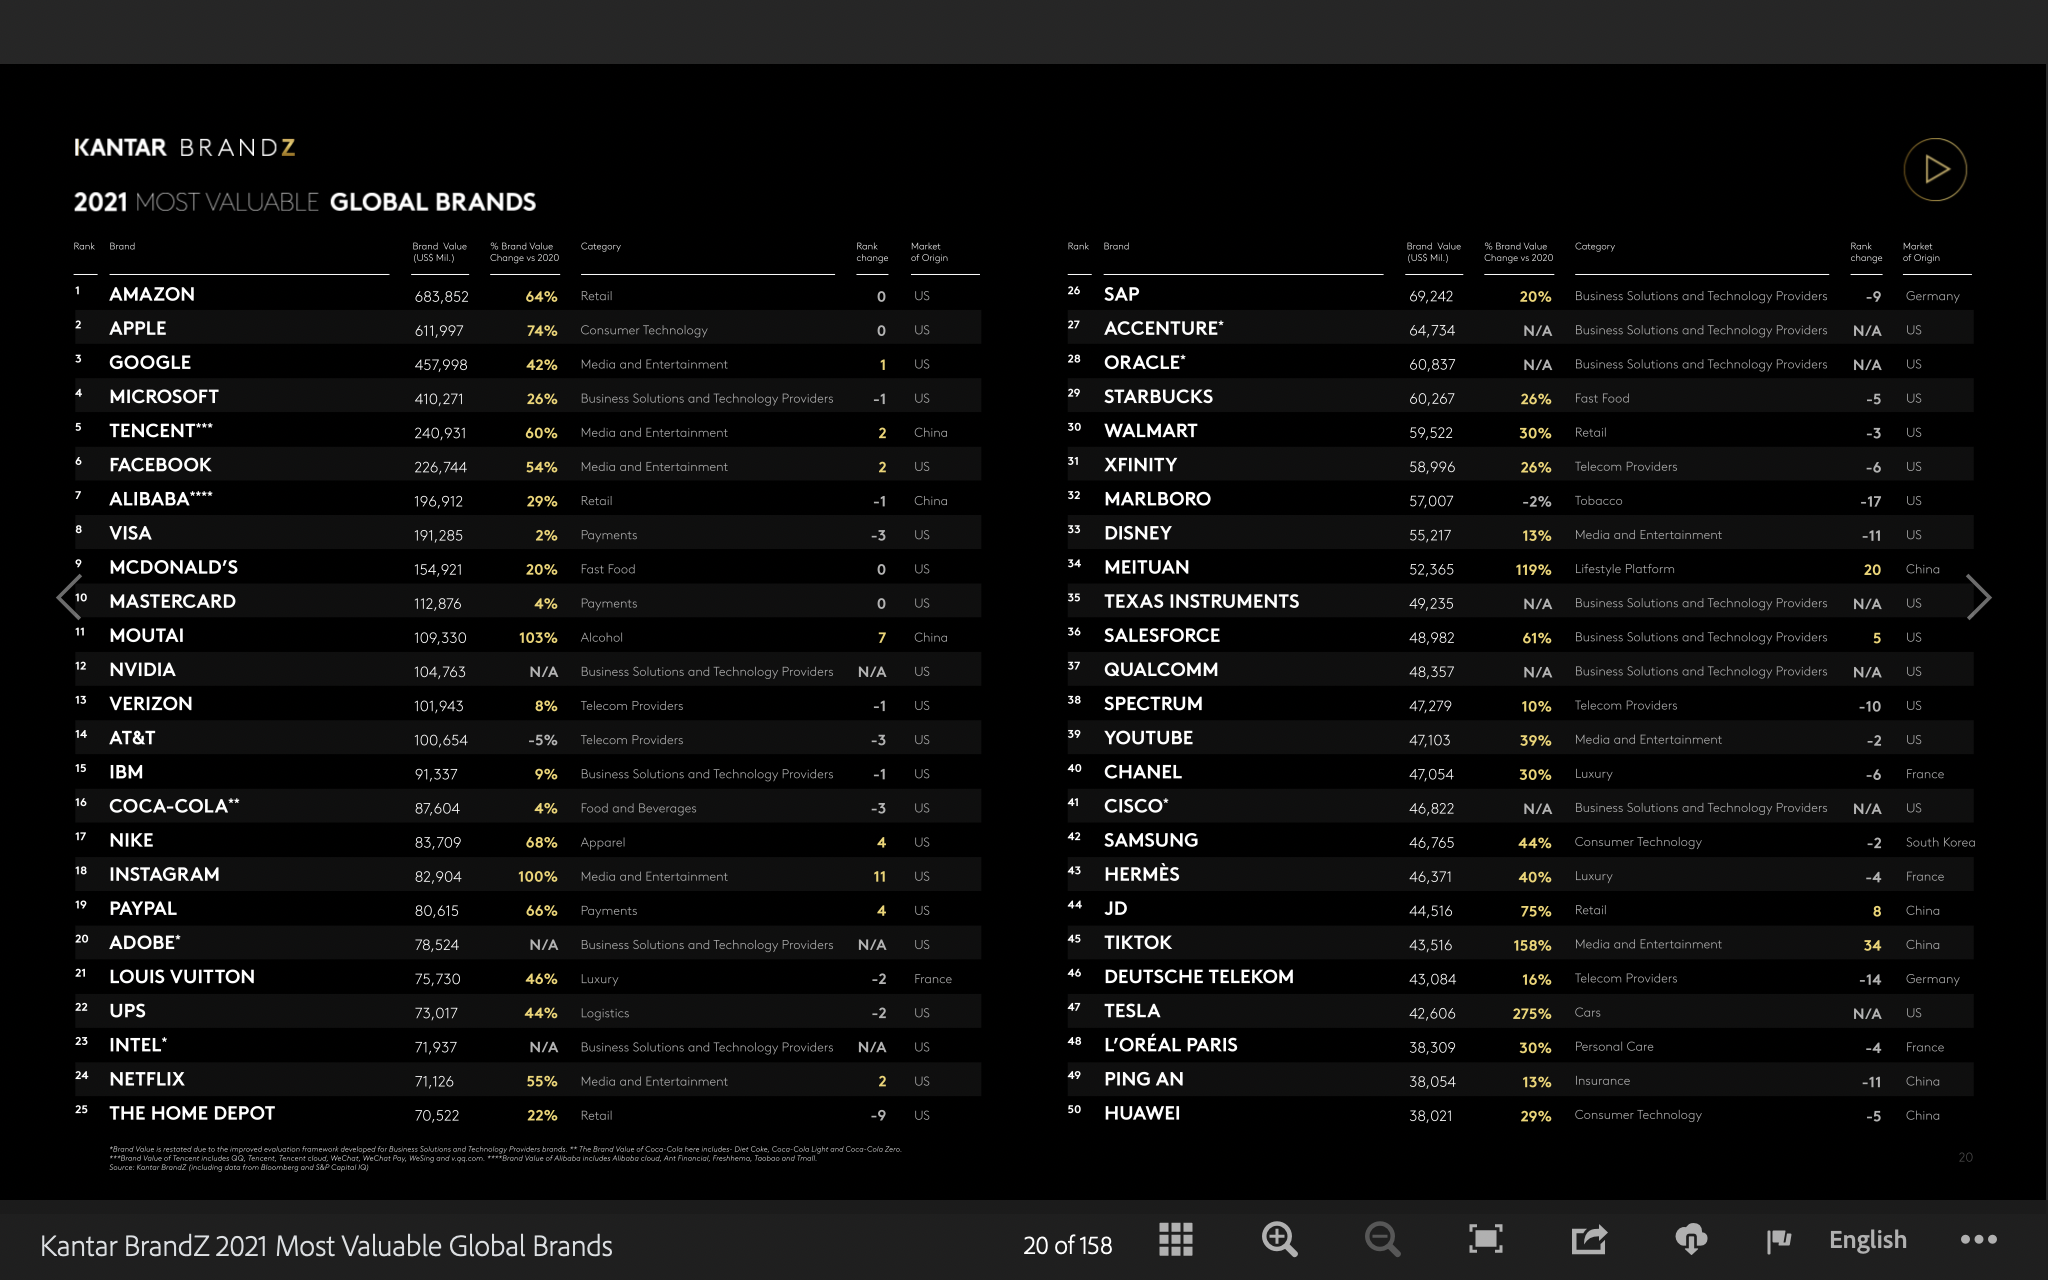
Task: Click the MEITUAN brand name
Action: tap(1146, 567)
